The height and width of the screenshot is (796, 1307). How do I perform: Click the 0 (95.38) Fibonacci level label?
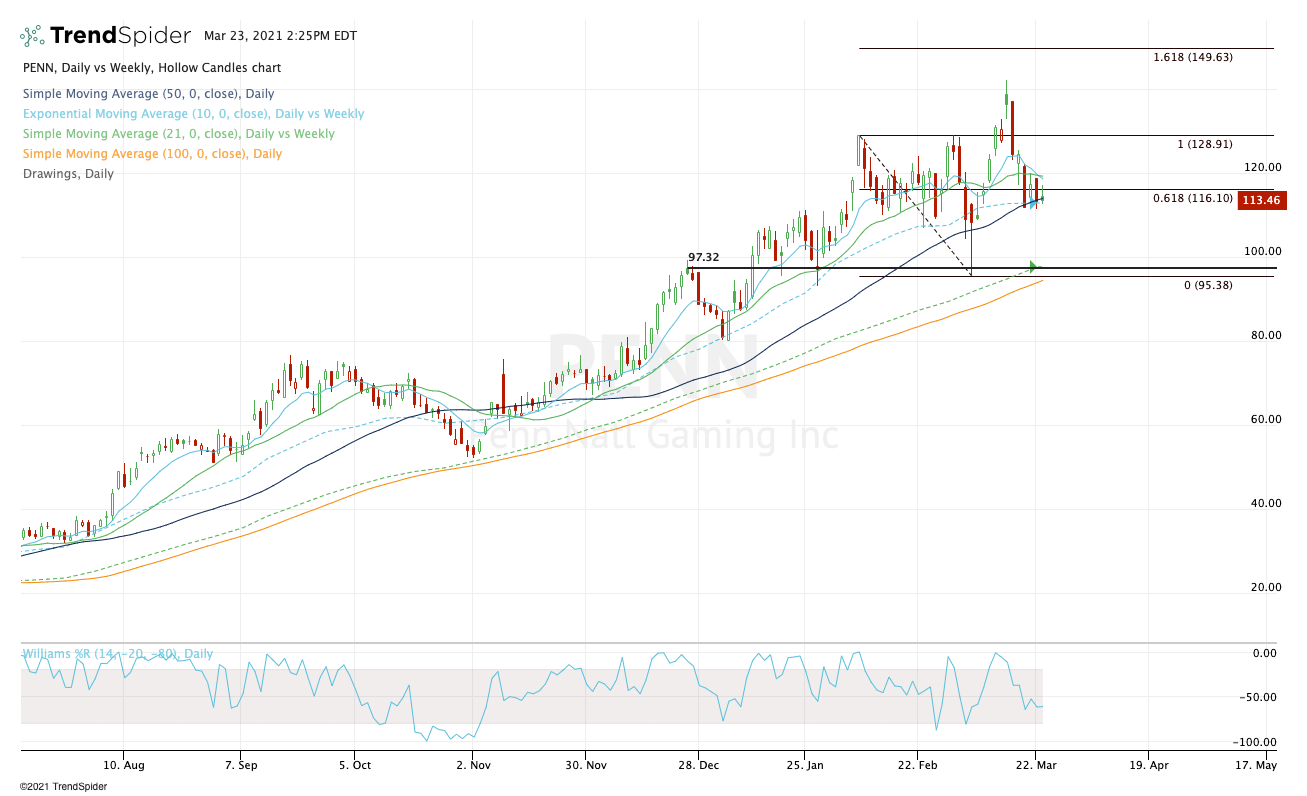click(x=1209, y=286)
